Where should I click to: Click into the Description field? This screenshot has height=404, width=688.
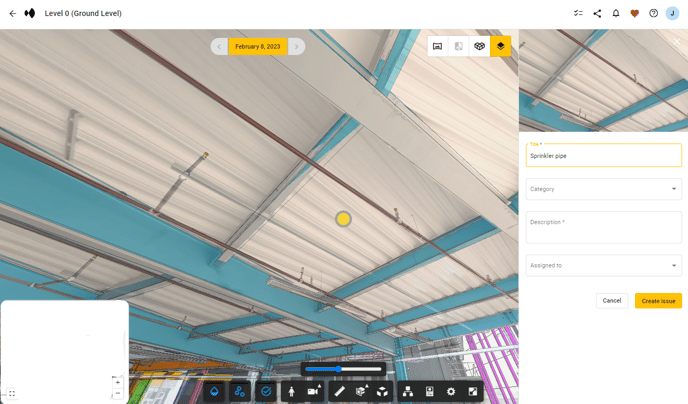point(604,227)
